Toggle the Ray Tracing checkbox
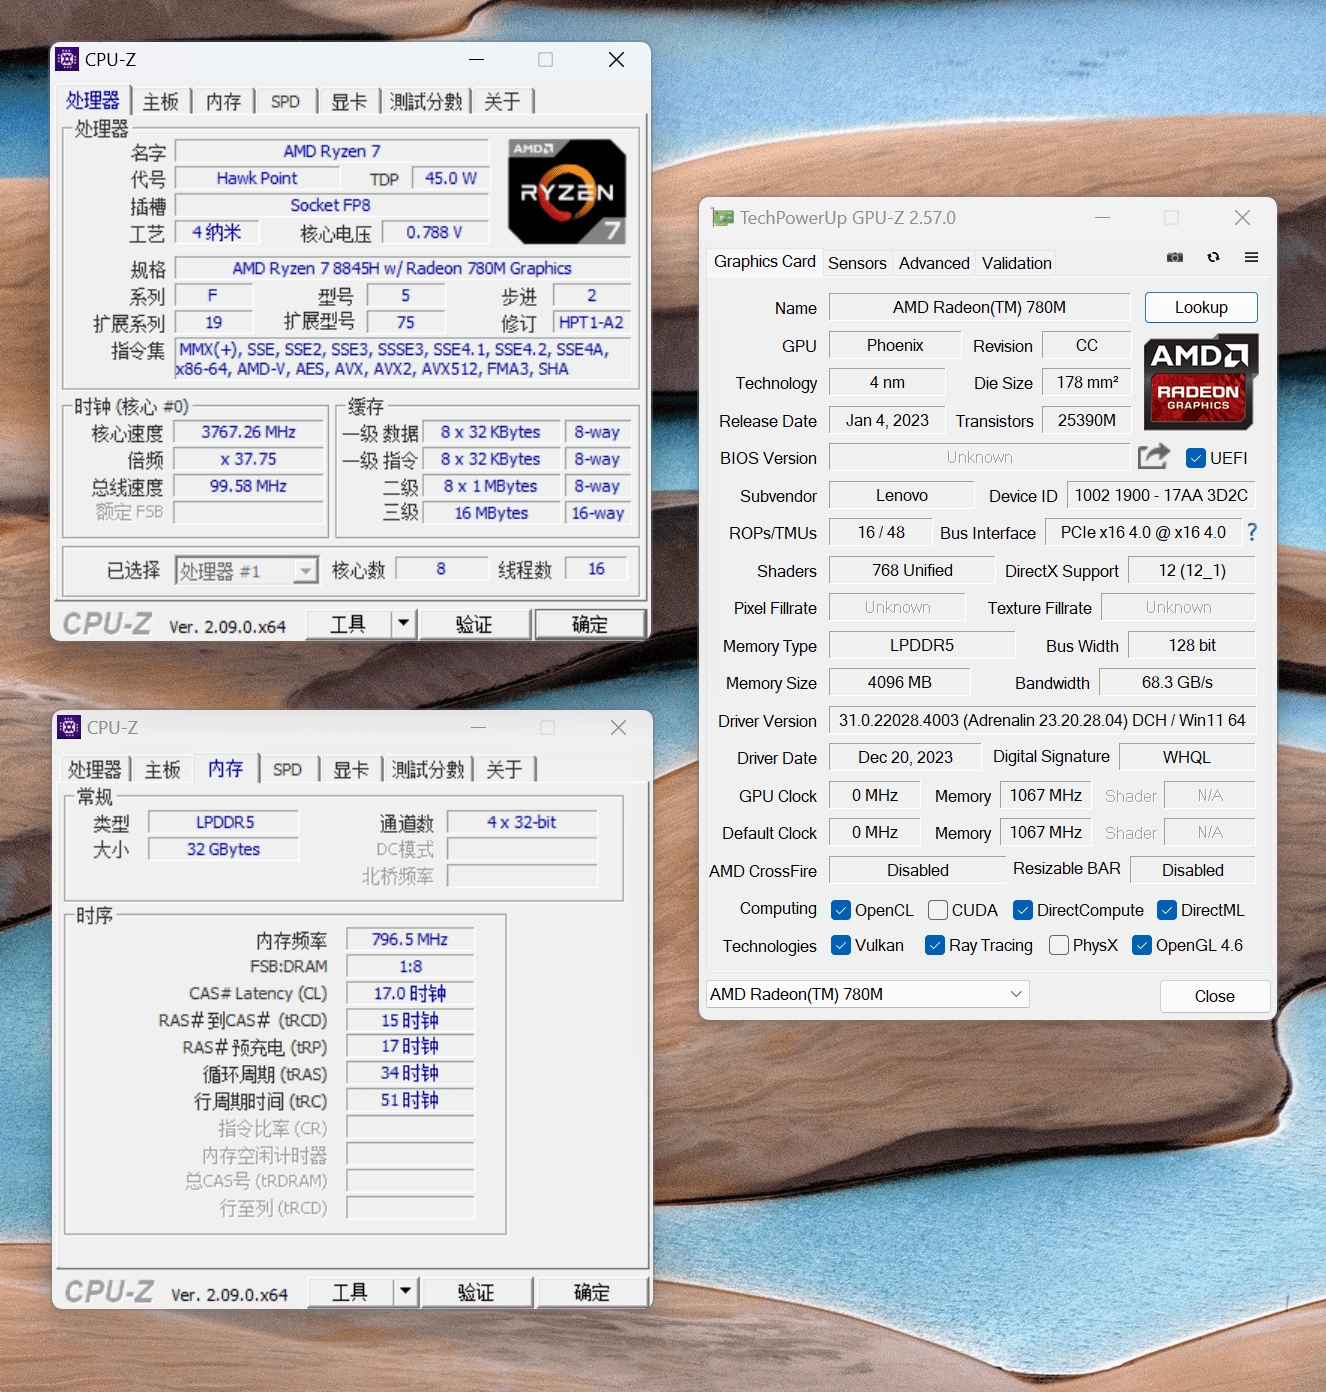1326x1392 pixels. tap(936, 945)
